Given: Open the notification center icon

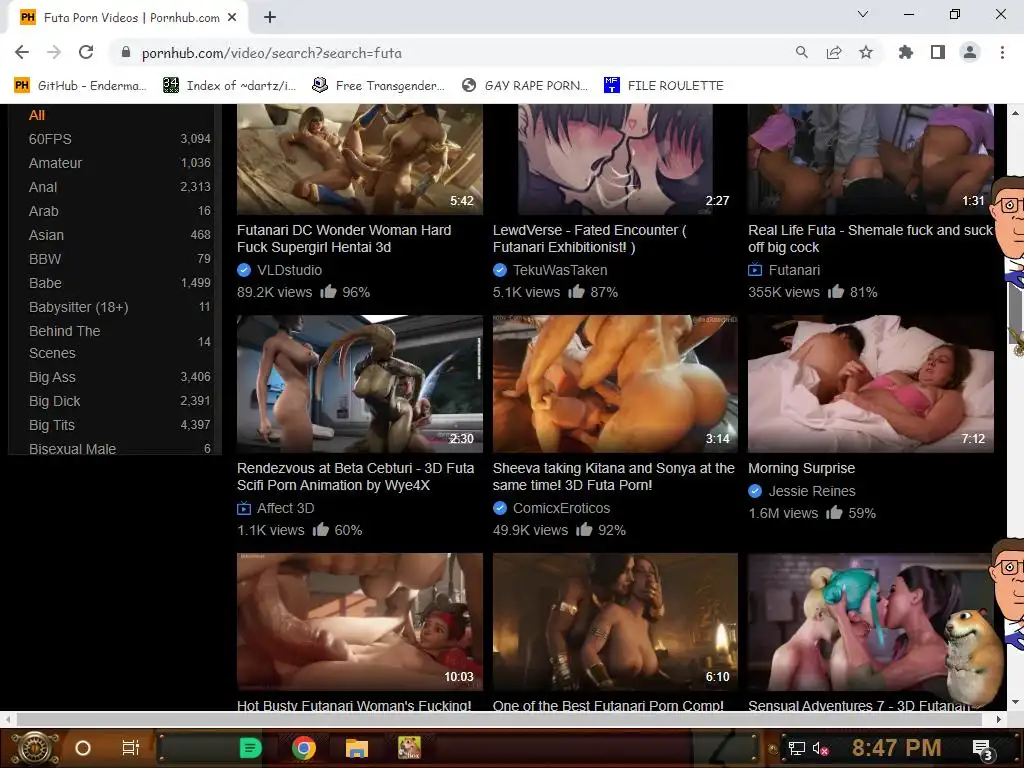Looking at the screenshot, I should point(982,749).
